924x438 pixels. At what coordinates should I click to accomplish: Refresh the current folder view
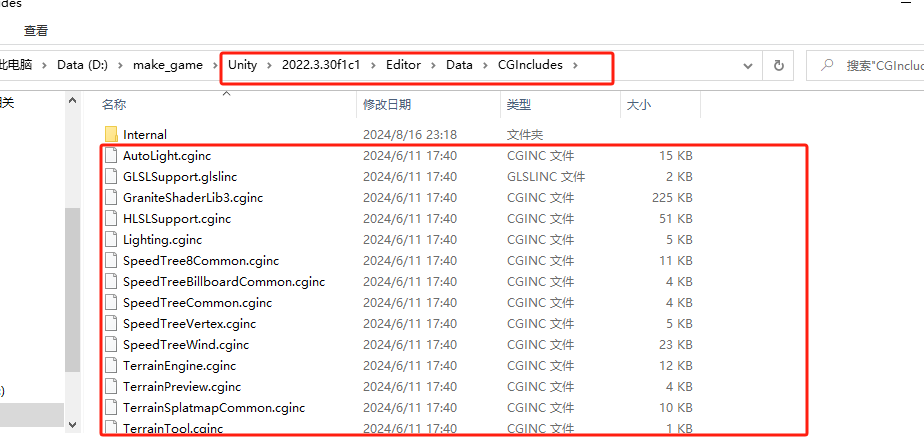(x=778, y=65)
